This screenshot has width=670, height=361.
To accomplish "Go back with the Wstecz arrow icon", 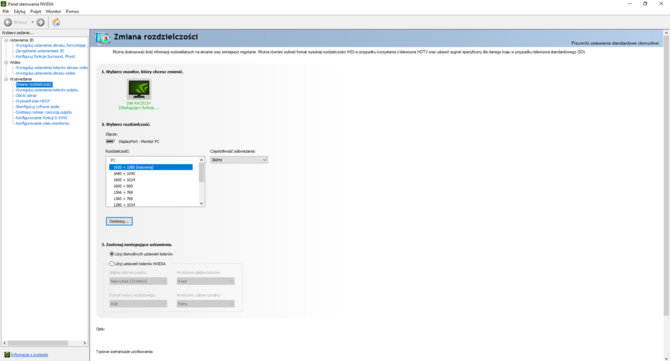I will tap(8, 22).
